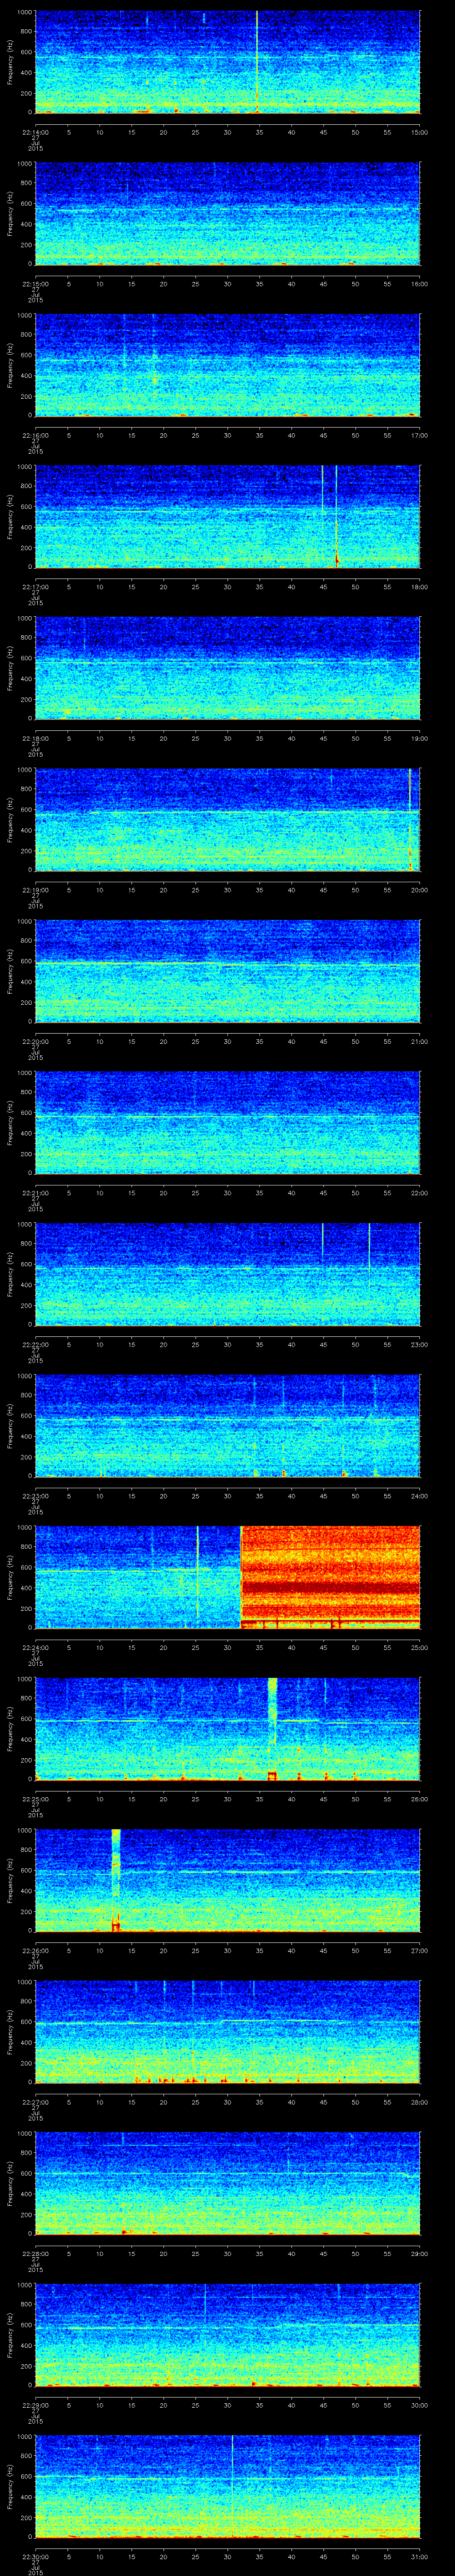Click the 22:22:00 start time label
The width and height of the screenshot is (455, 2576).
click(x=35, y=1344)
